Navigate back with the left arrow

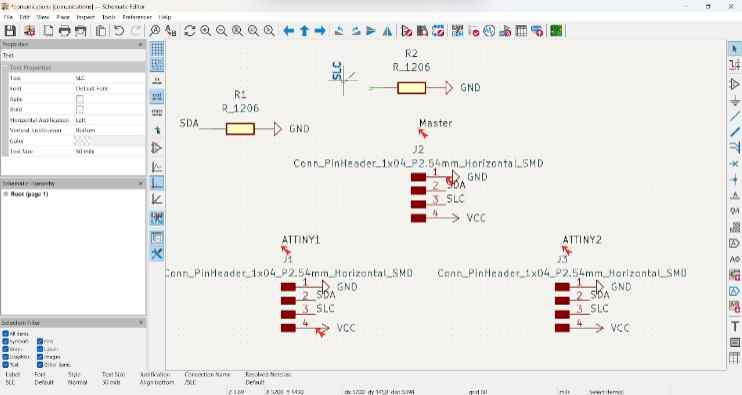click(289, 31)
